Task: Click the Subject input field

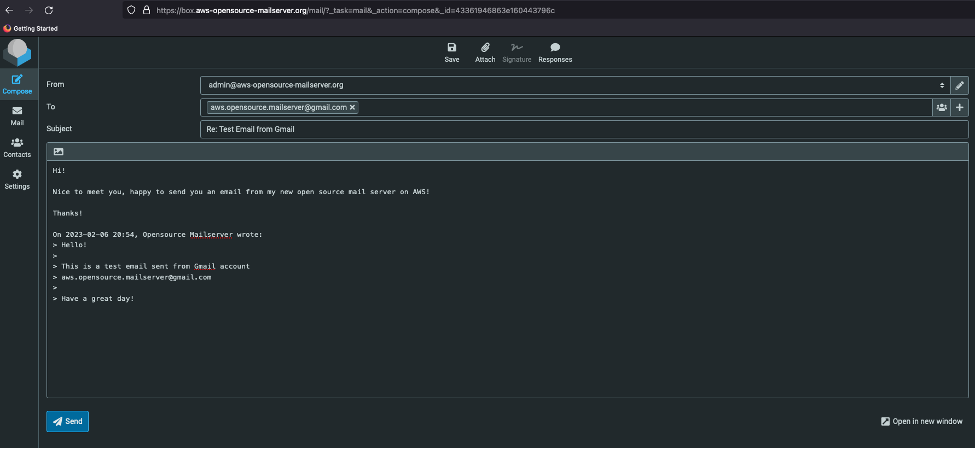Action: point(584,130)
